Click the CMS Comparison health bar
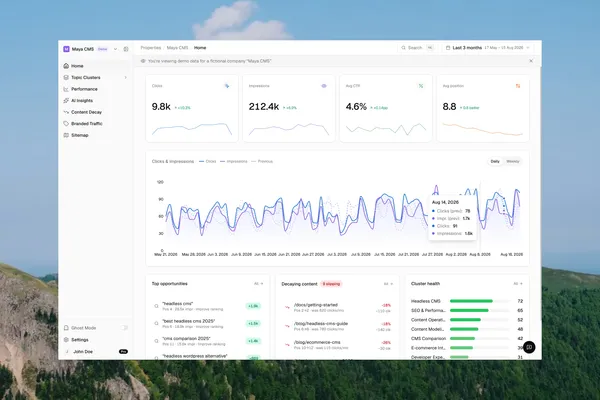The width and height of the screenshot is (600, 400). 480,338
